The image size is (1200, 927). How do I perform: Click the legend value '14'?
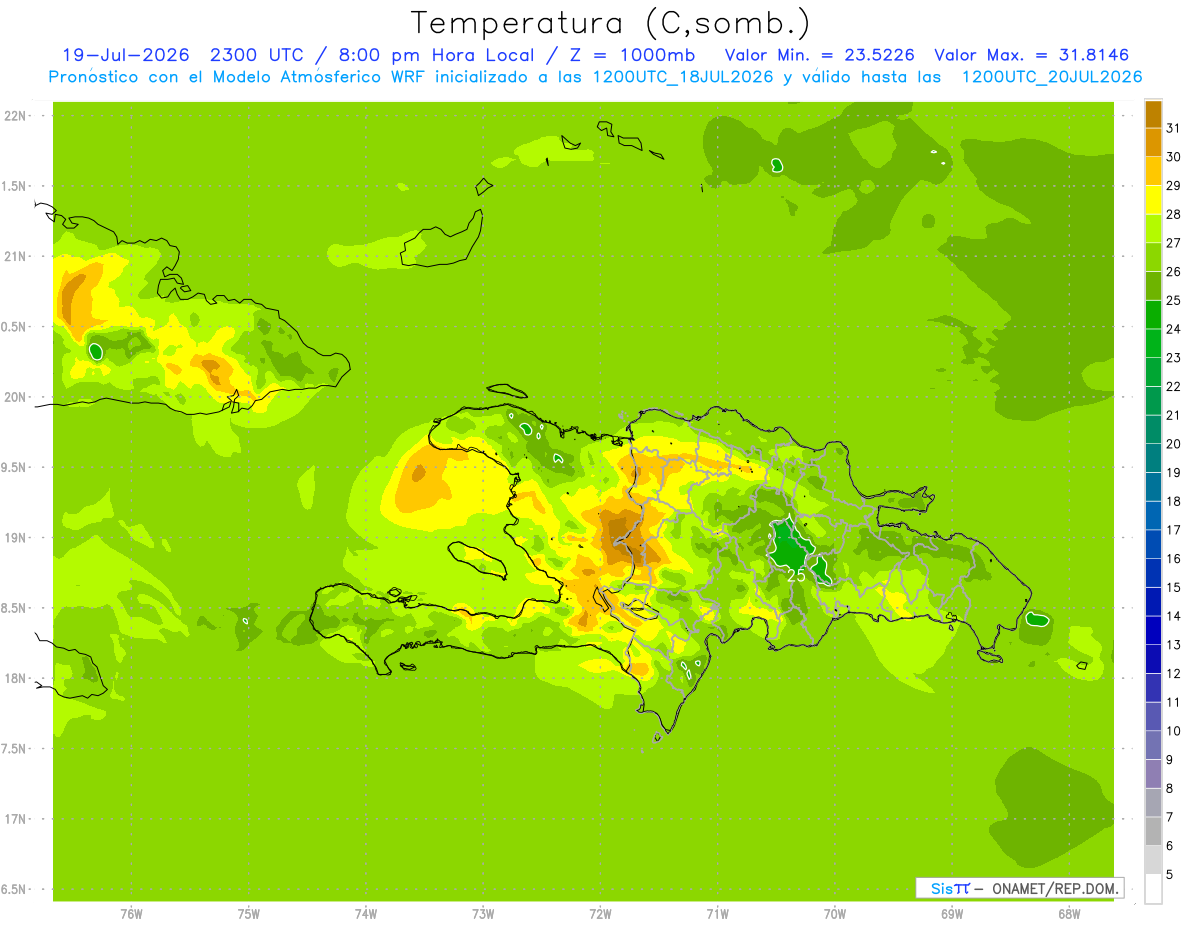tap(1174, 616)
